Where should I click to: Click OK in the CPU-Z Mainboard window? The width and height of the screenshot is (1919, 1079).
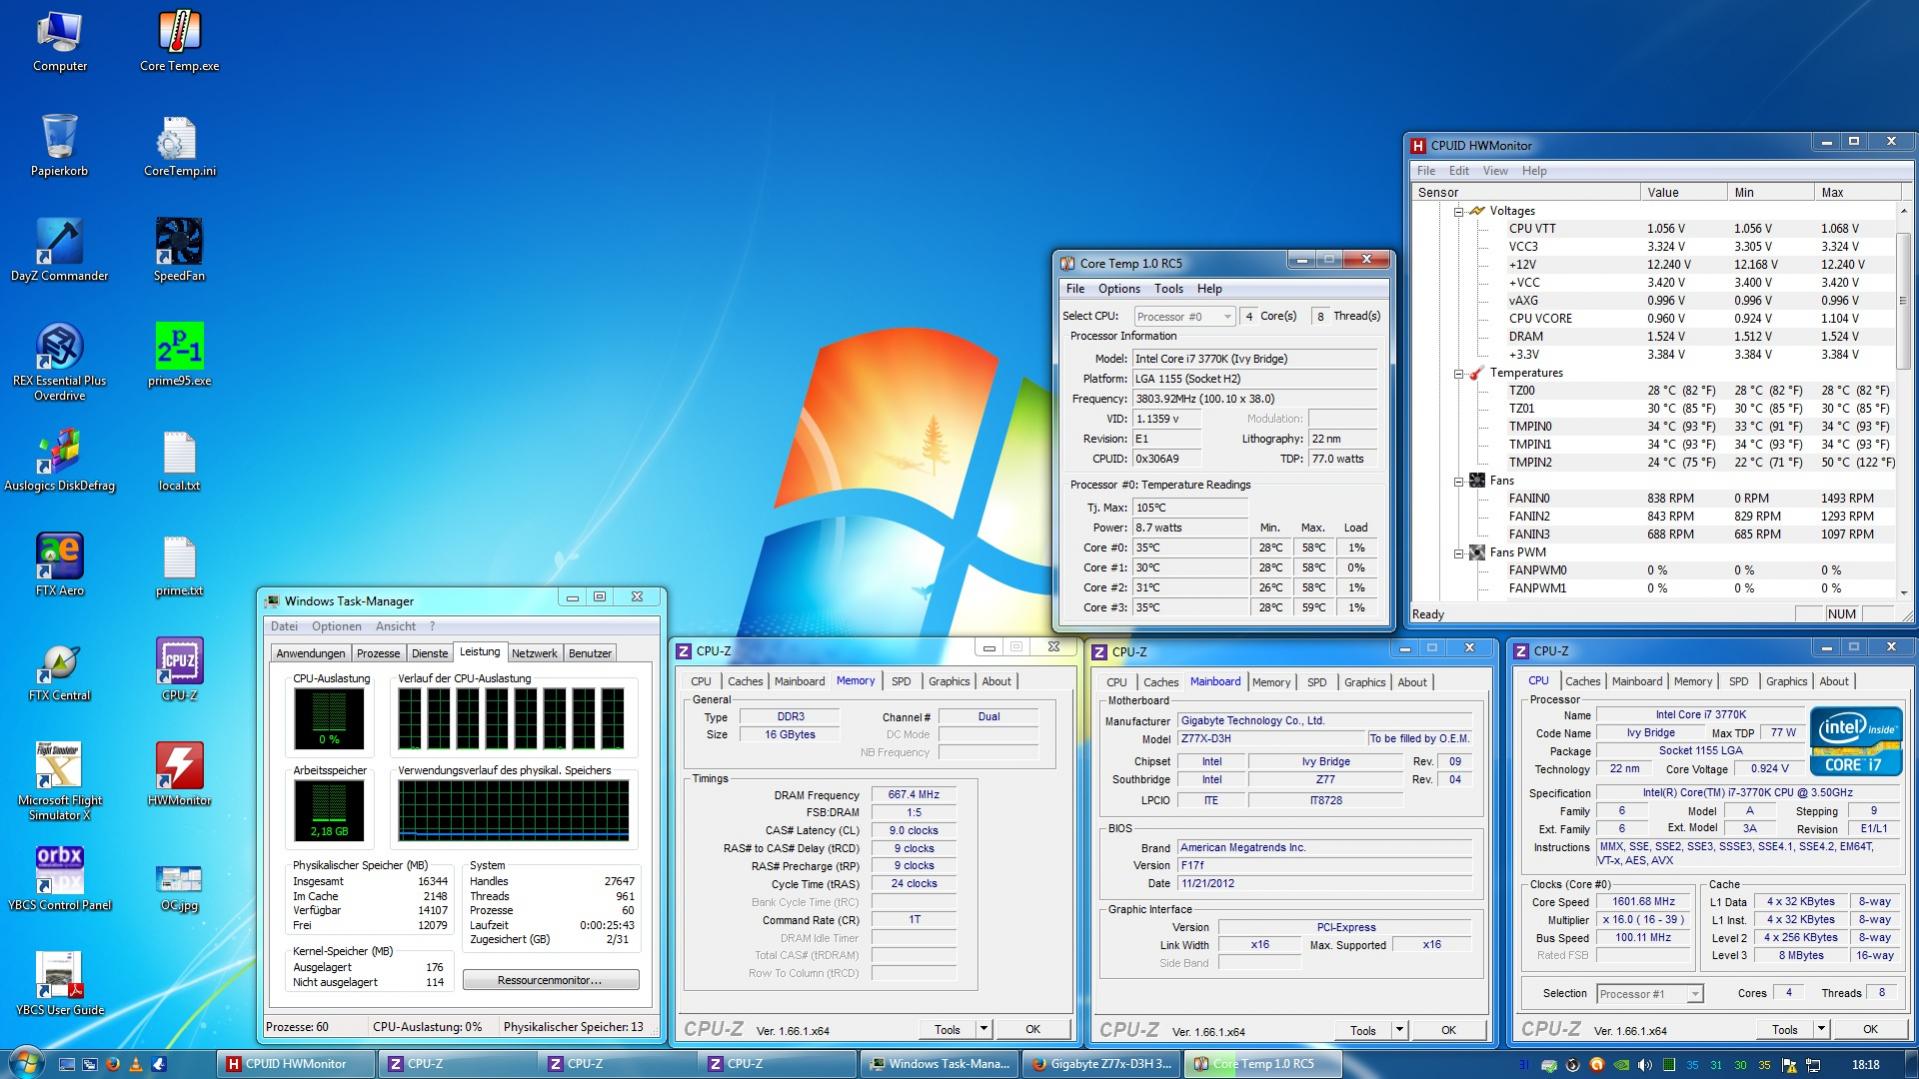pyautogui.click(x=1448, y=1029)
